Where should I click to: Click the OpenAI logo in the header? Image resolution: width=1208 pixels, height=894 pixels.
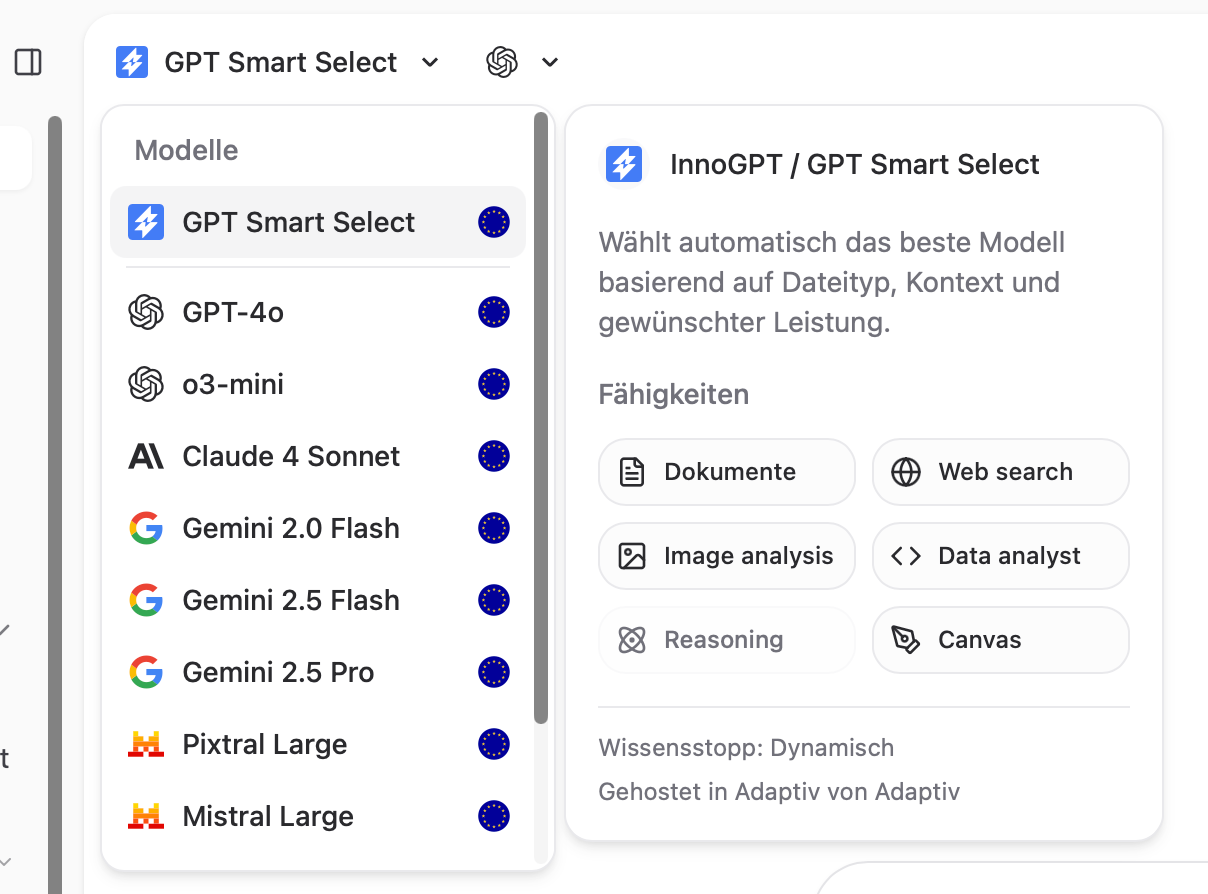(502, 62)
